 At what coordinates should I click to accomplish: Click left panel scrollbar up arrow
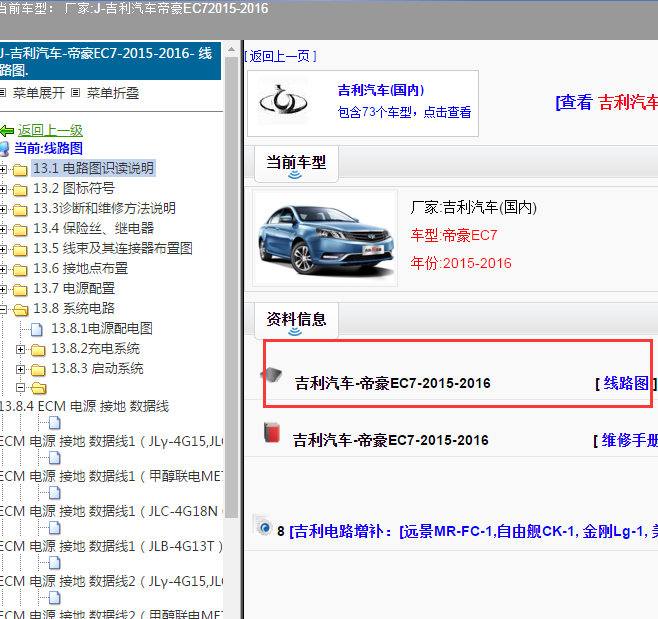coord(231,50)
